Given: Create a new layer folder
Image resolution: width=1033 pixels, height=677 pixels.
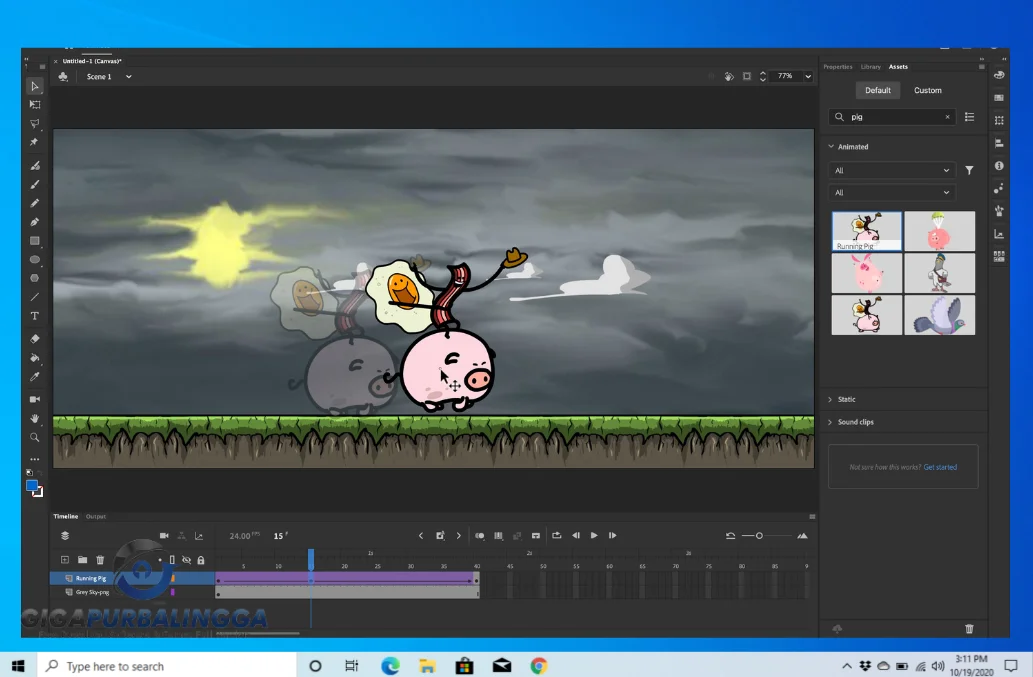Looking at the screenshot, I should point(82,560).
